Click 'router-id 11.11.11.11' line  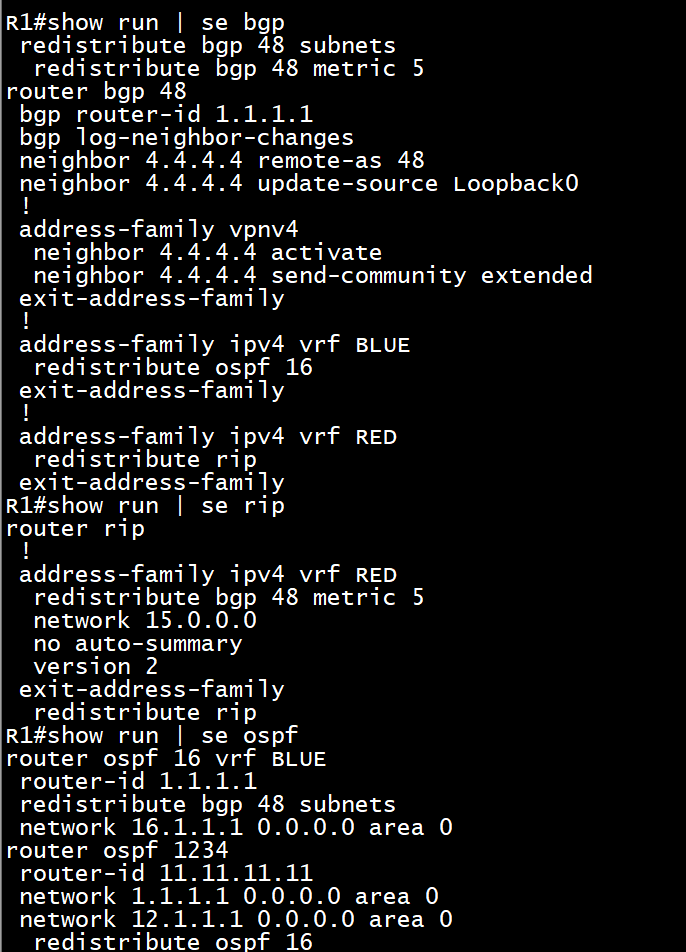point(166,874)
